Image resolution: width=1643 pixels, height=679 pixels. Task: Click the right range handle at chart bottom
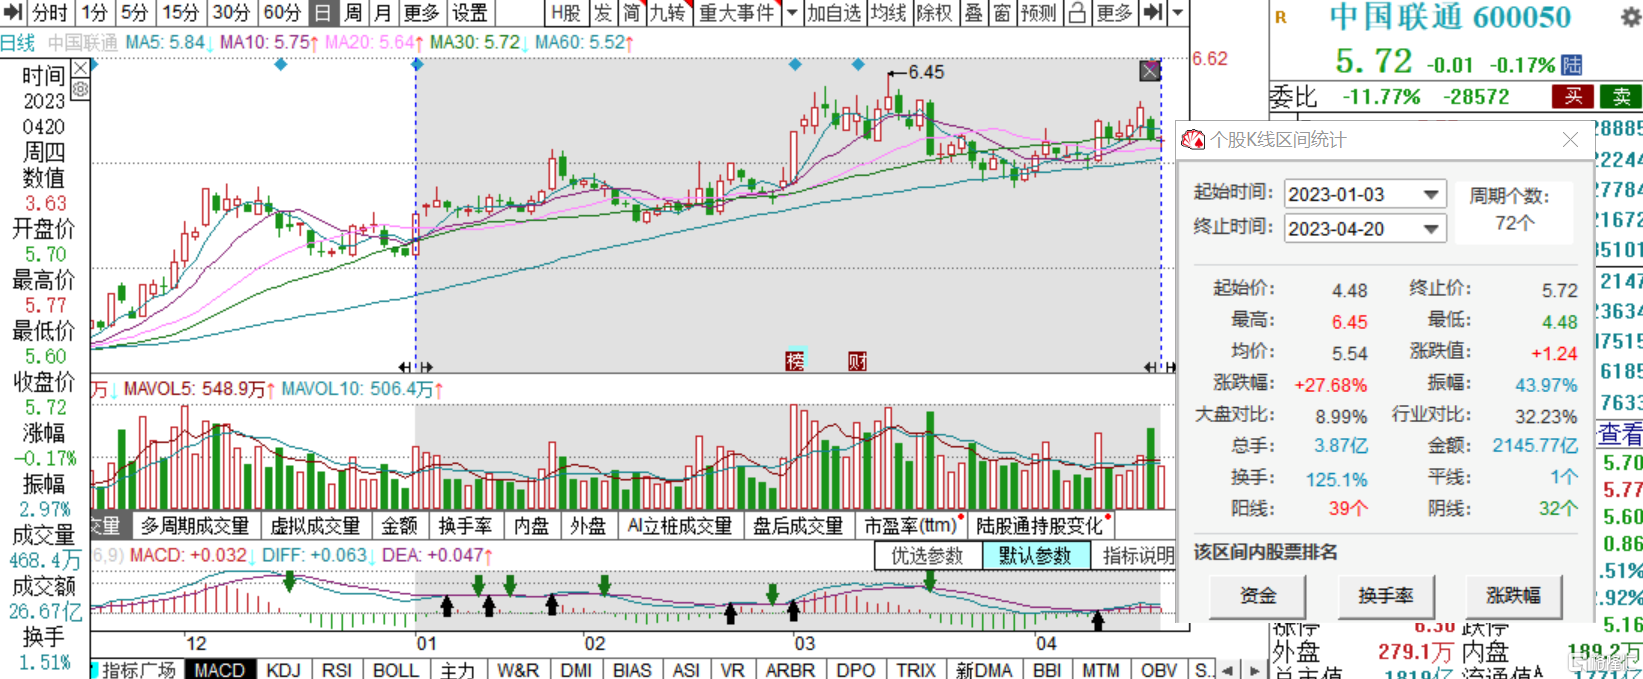coord(1159,367)
